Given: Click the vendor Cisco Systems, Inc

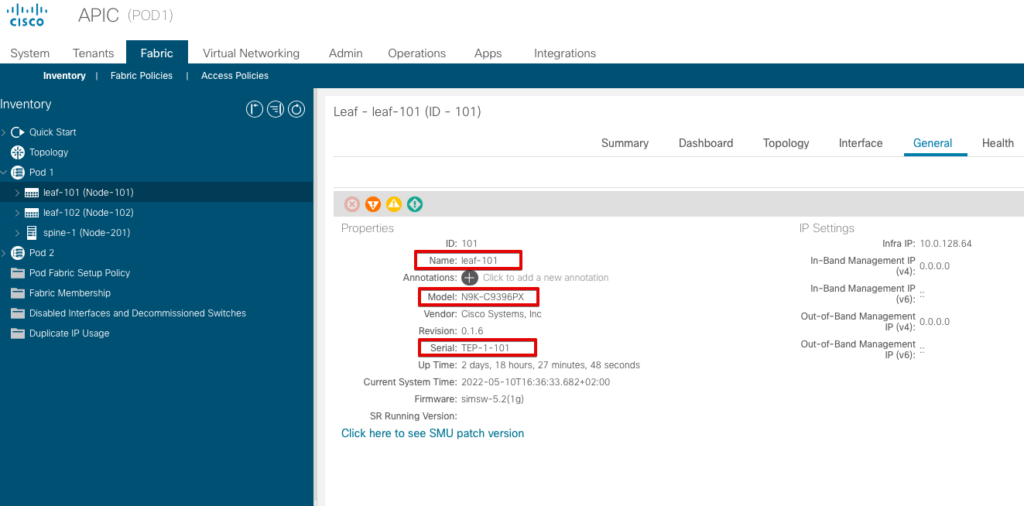Looking at the screenshot, I should point(501,314).
